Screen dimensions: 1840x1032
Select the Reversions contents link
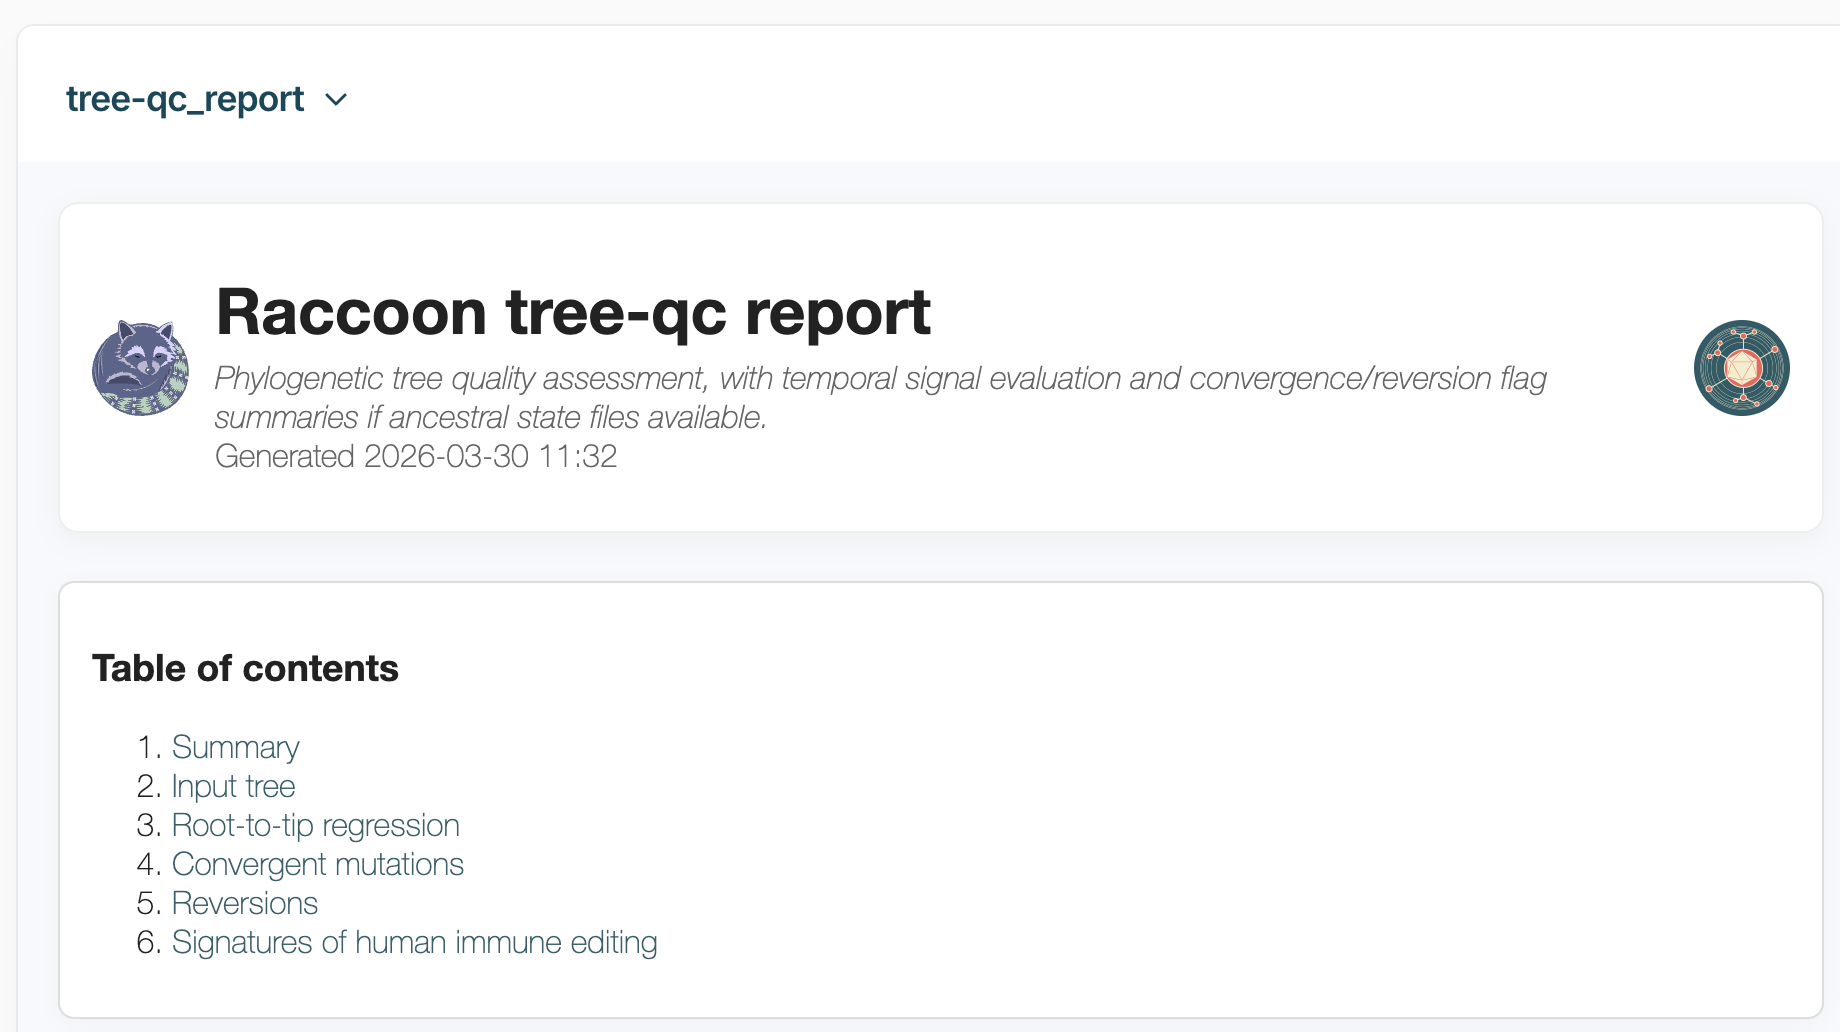[x=244, y=903]
